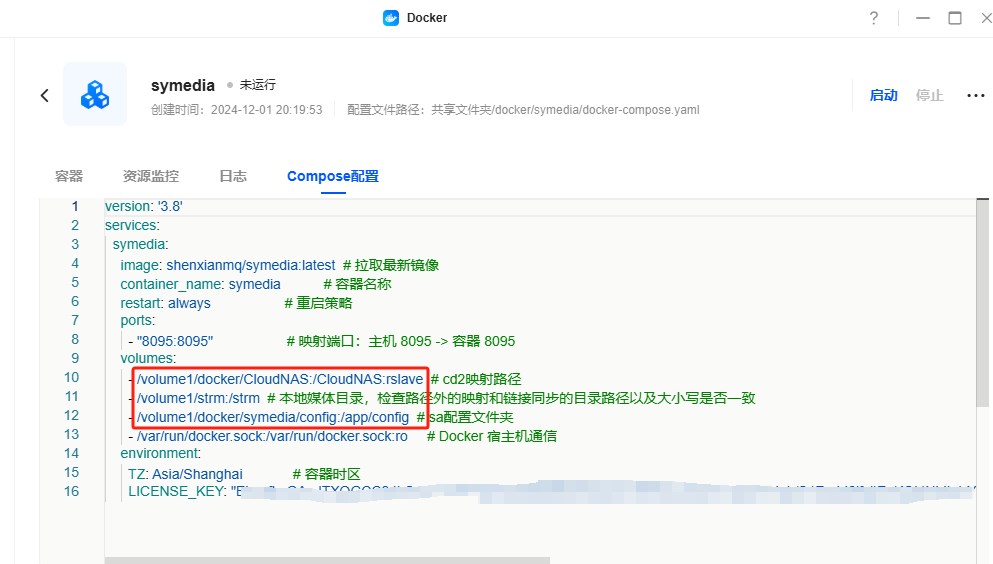Click the help question mark icon
Screen dimensions: 993x564
874,18
